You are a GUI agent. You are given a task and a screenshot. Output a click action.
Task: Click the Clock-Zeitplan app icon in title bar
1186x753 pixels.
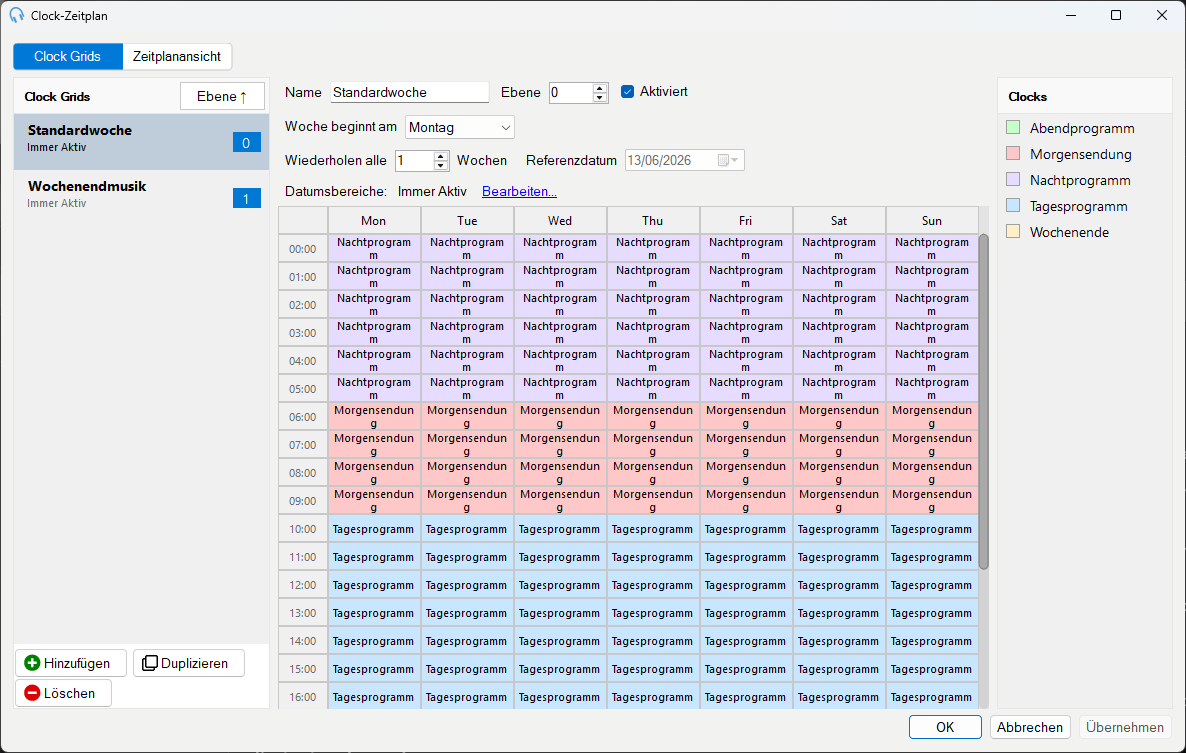pos(16,15)
